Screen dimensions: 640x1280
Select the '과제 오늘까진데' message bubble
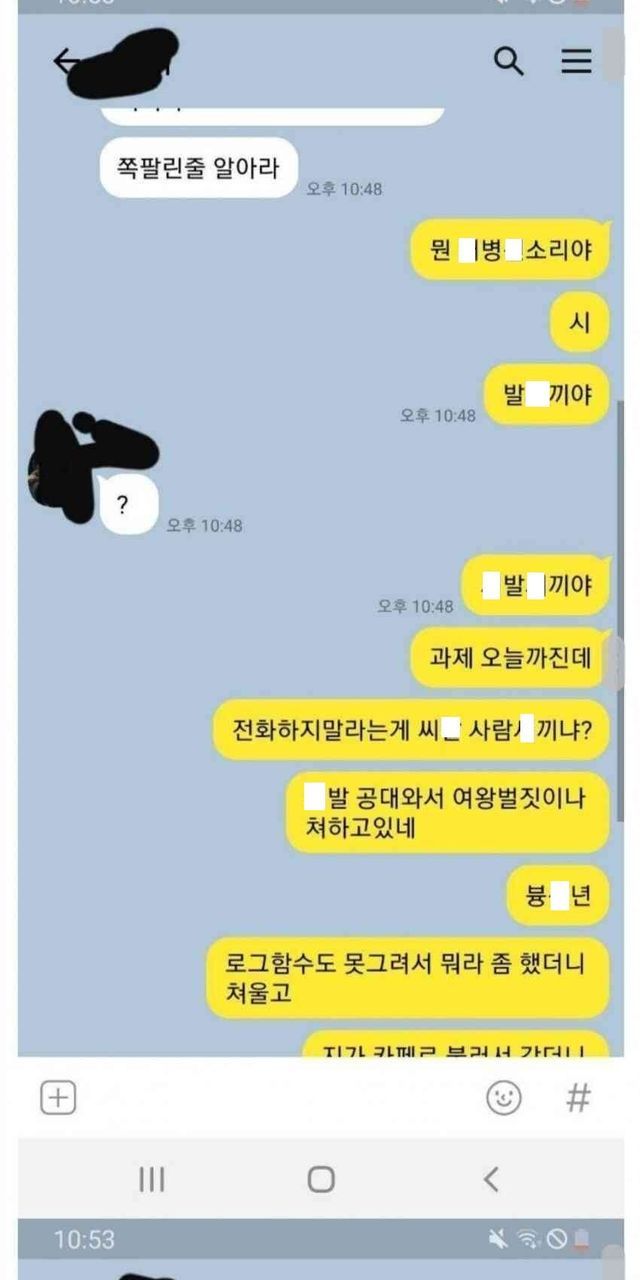510,657
